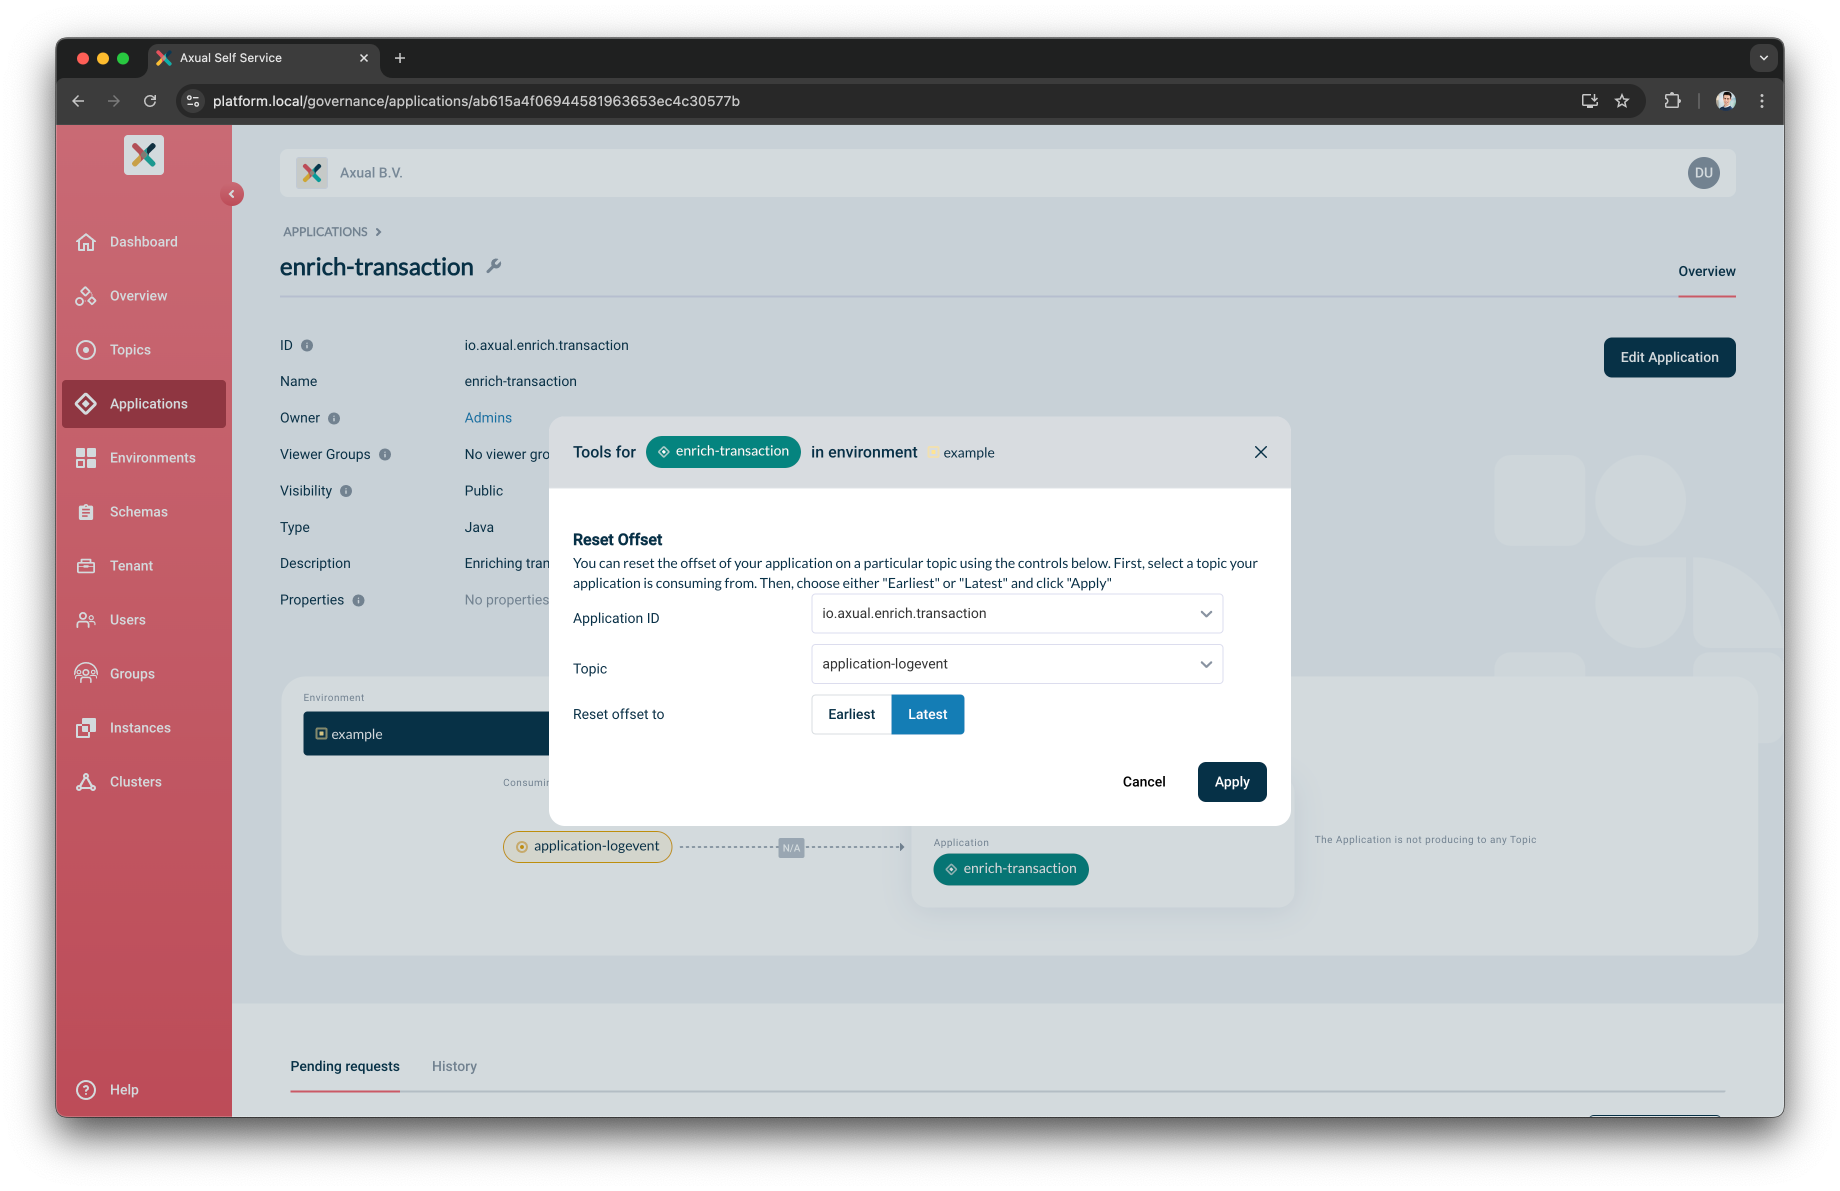The height and width of the screenshot is (1191, 1840).
Task: Cancel the Reset Offset dialog
Action: coord(1144,782)
